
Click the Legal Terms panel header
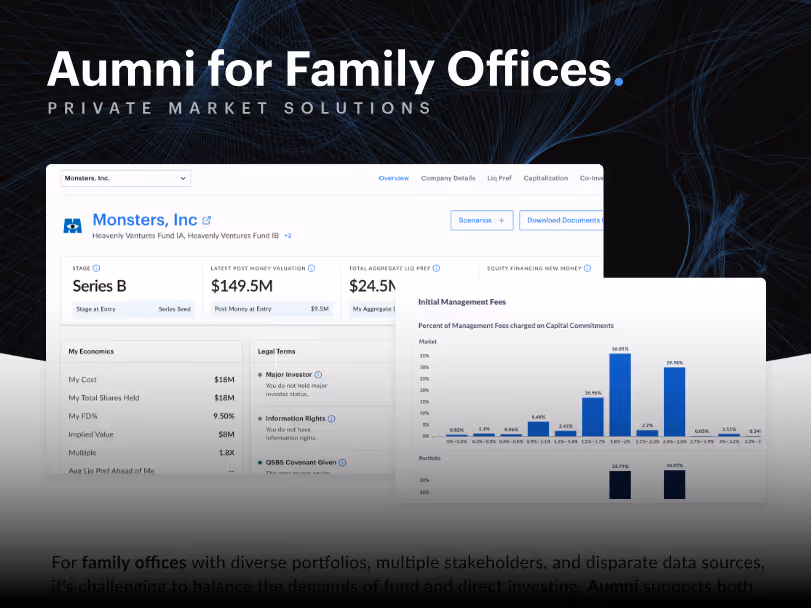pos(323,352)
